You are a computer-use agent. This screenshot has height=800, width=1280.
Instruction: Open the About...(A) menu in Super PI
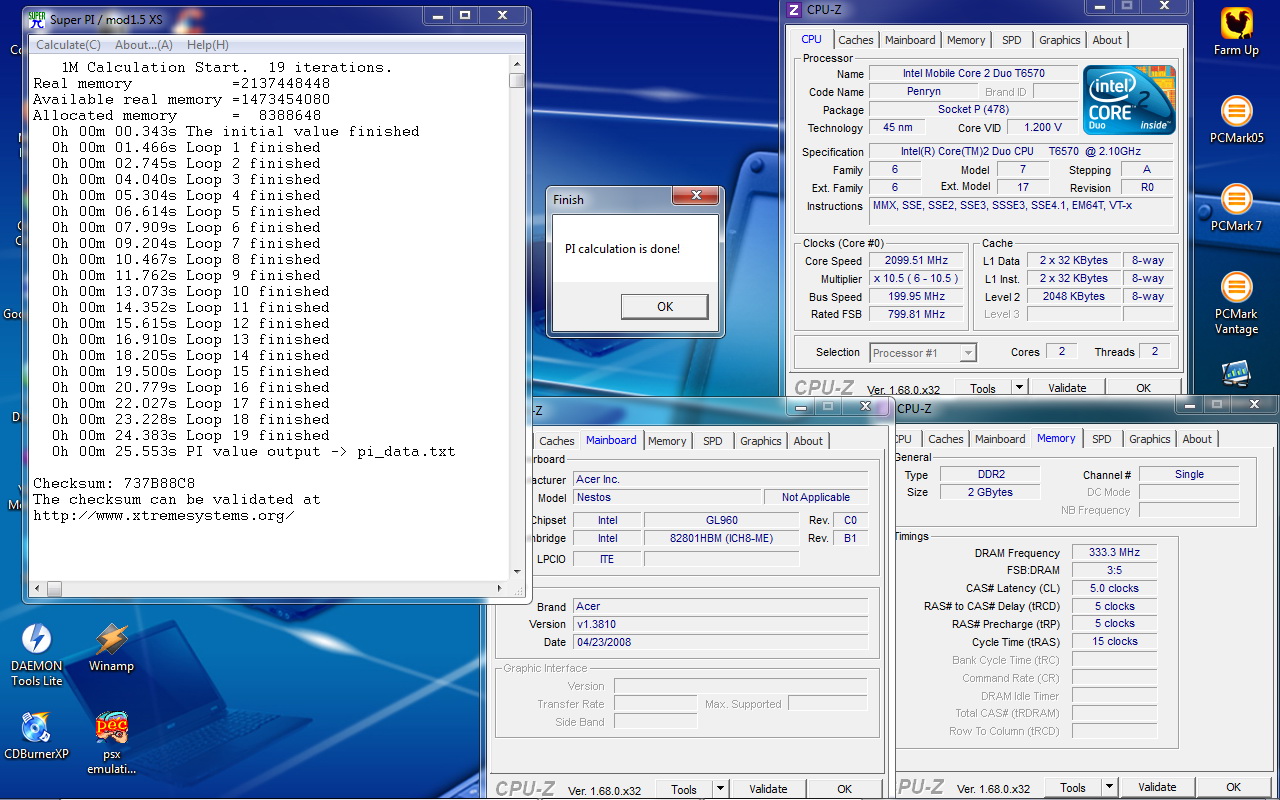coord(144,45)
